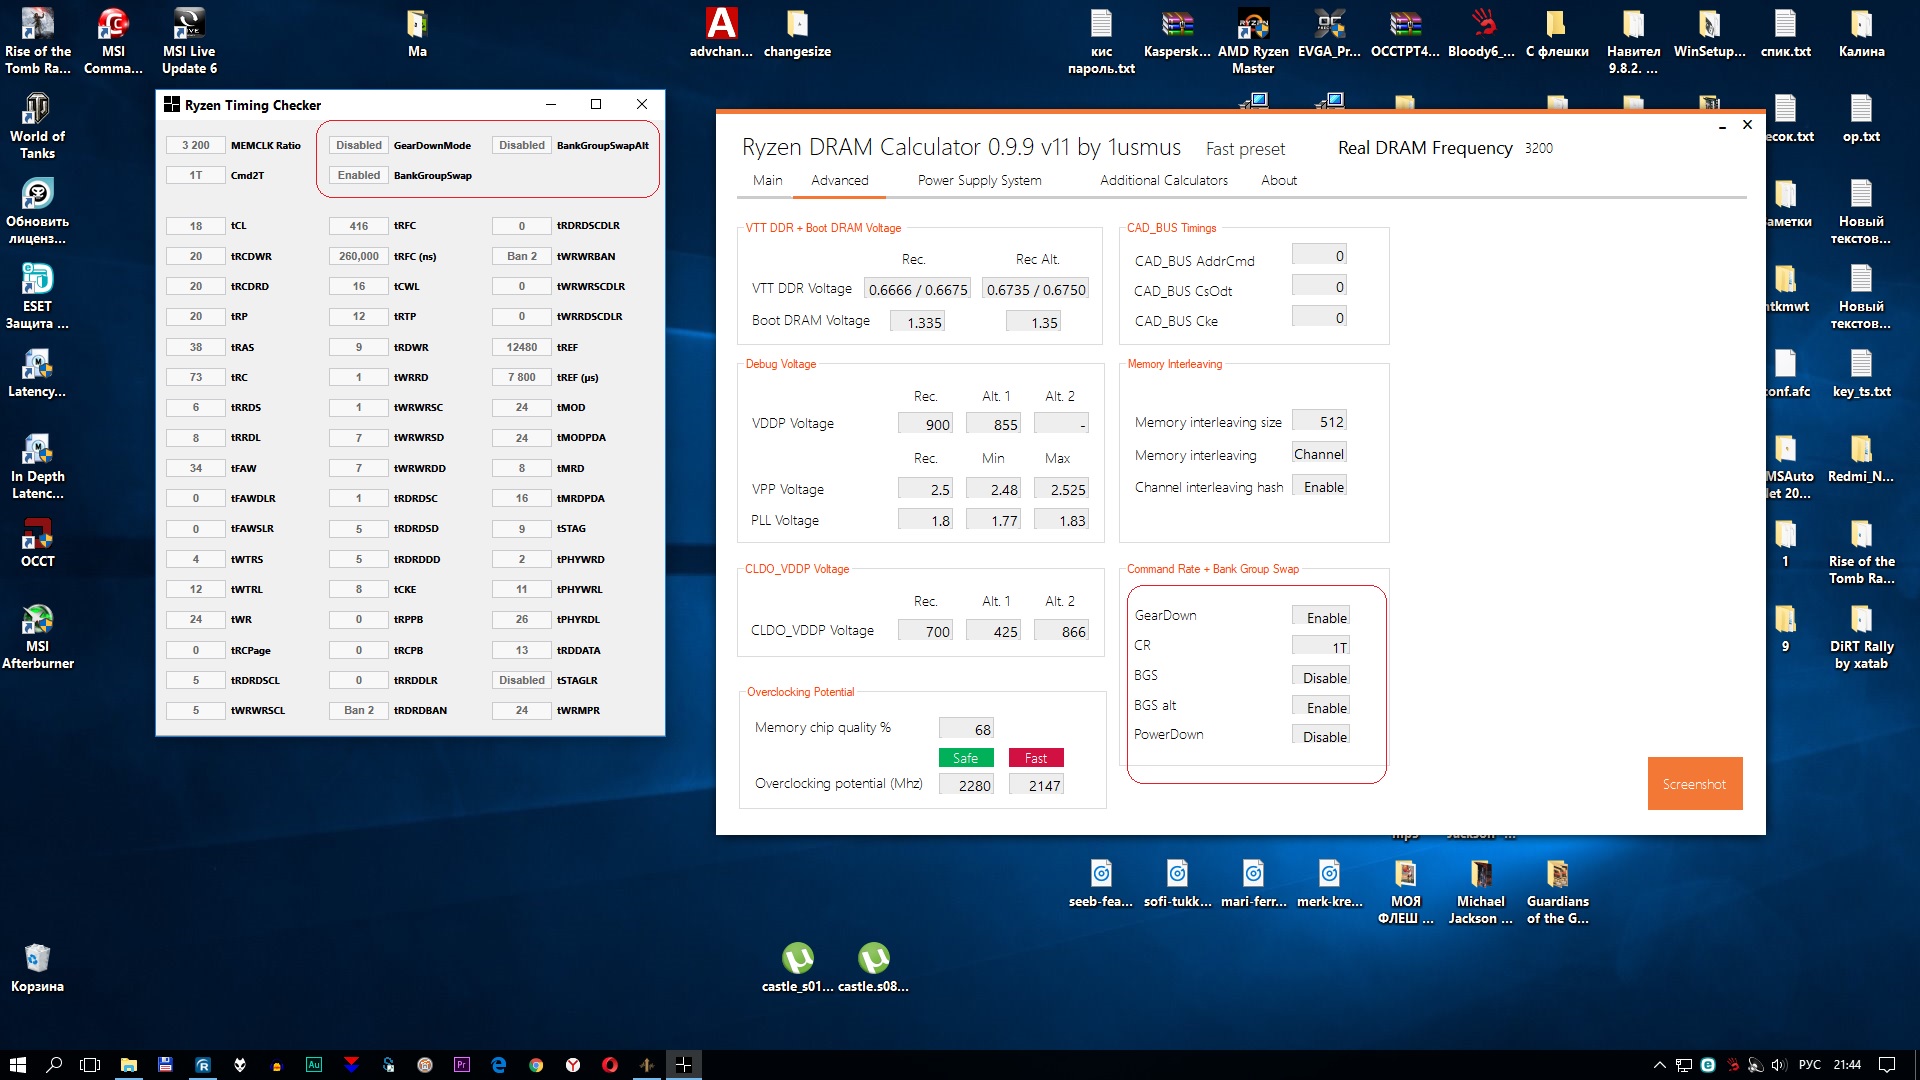Click the green Safe preset button
The height and width of the screenshot is (1080, 1920).
click(x=965, y=758)
